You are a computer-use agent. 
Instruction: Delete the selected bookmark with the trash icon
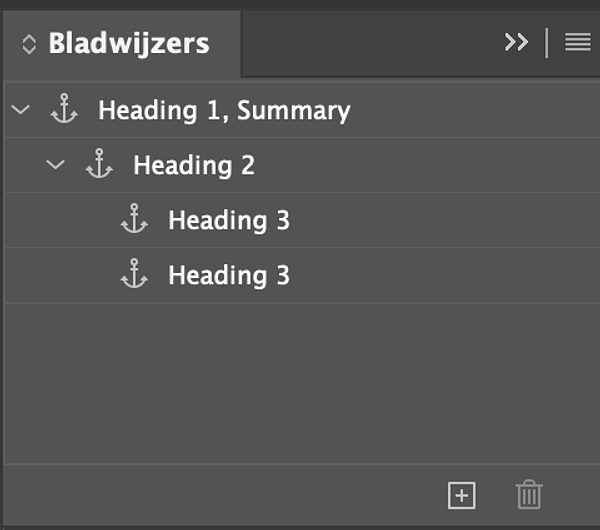pyautogui.click(x=529, y=494)
